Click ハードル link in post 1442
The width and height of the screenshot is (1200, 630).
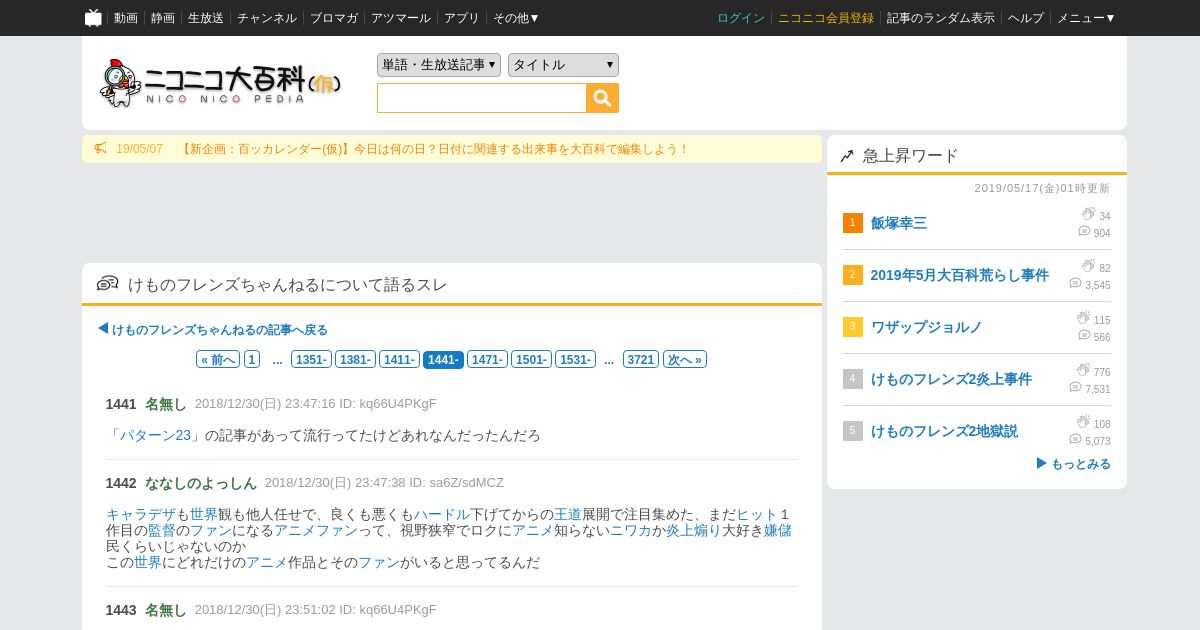tap(442, 514)
